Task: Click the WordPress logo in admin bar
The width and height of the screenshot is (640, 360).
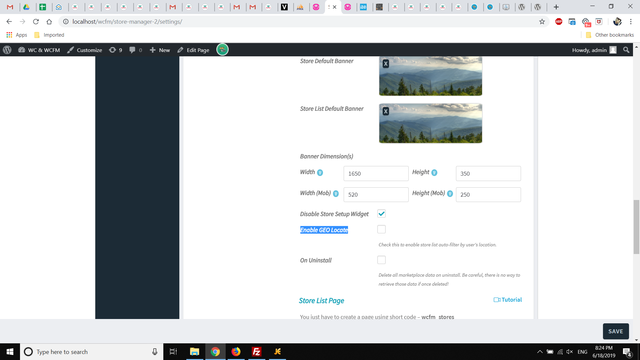Action: click(7, 50)
